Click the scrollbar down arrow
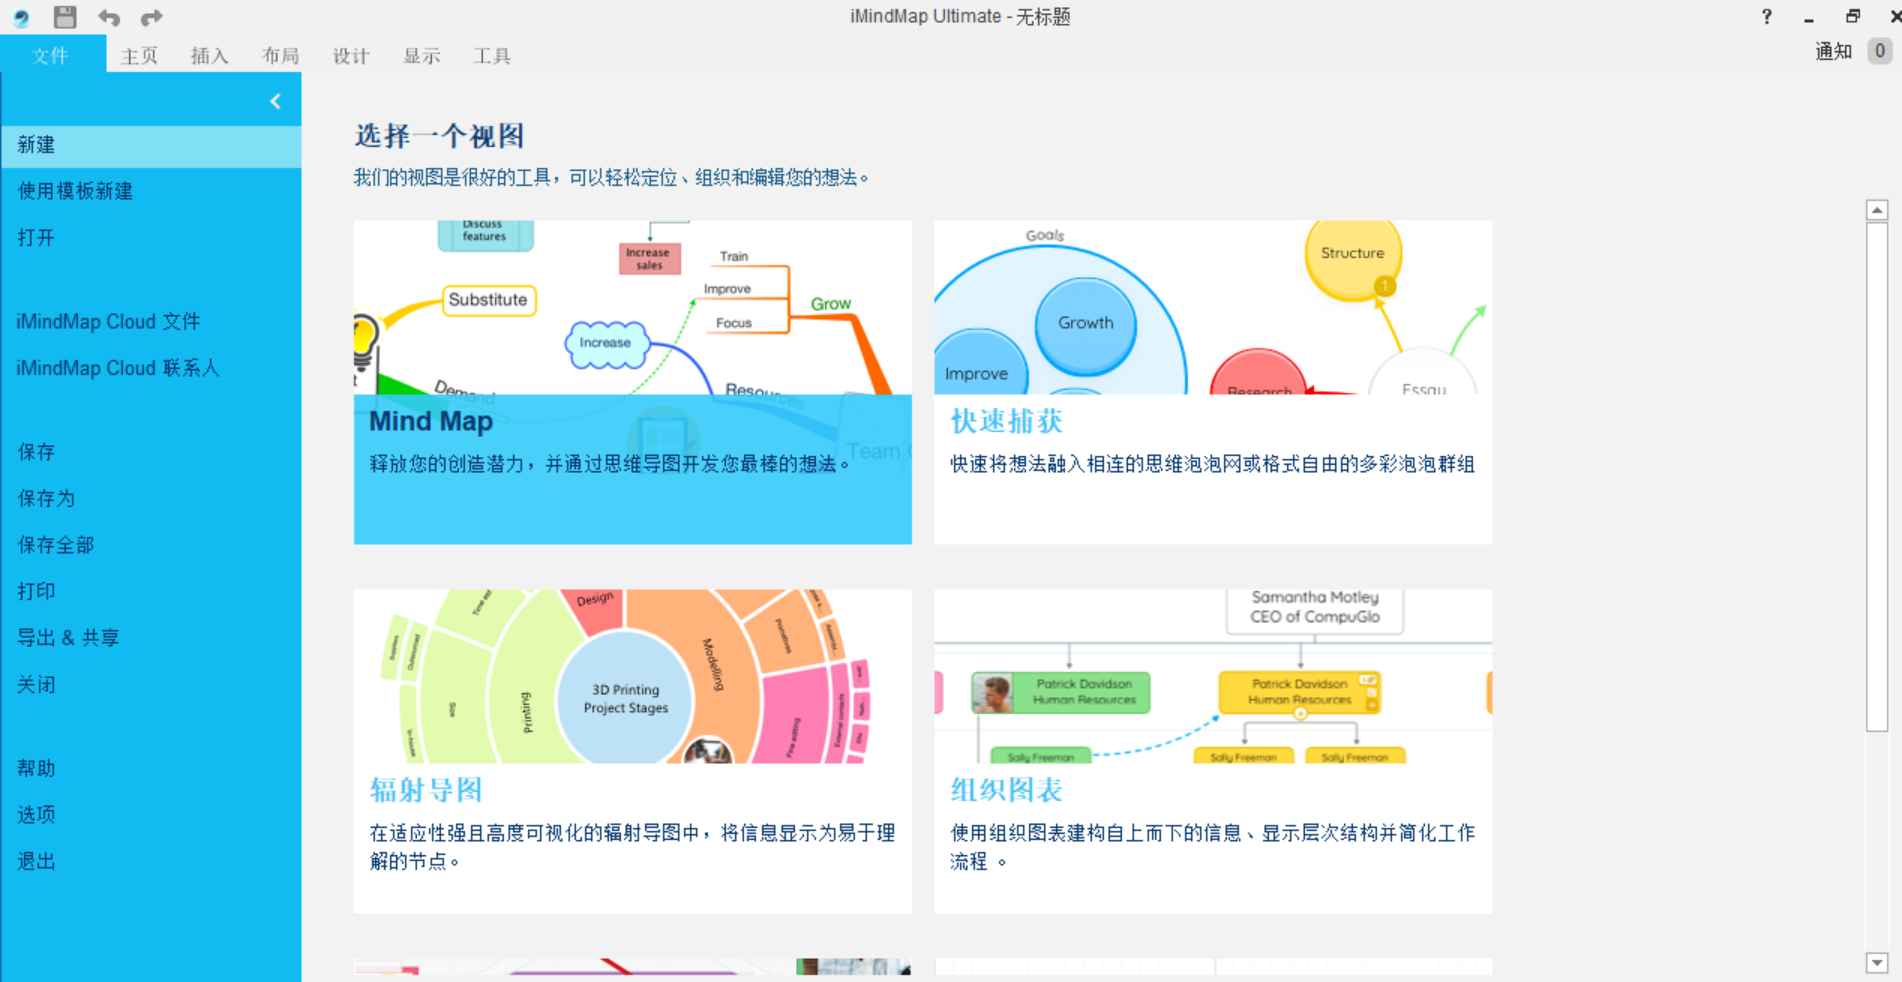 [1877, 963]
